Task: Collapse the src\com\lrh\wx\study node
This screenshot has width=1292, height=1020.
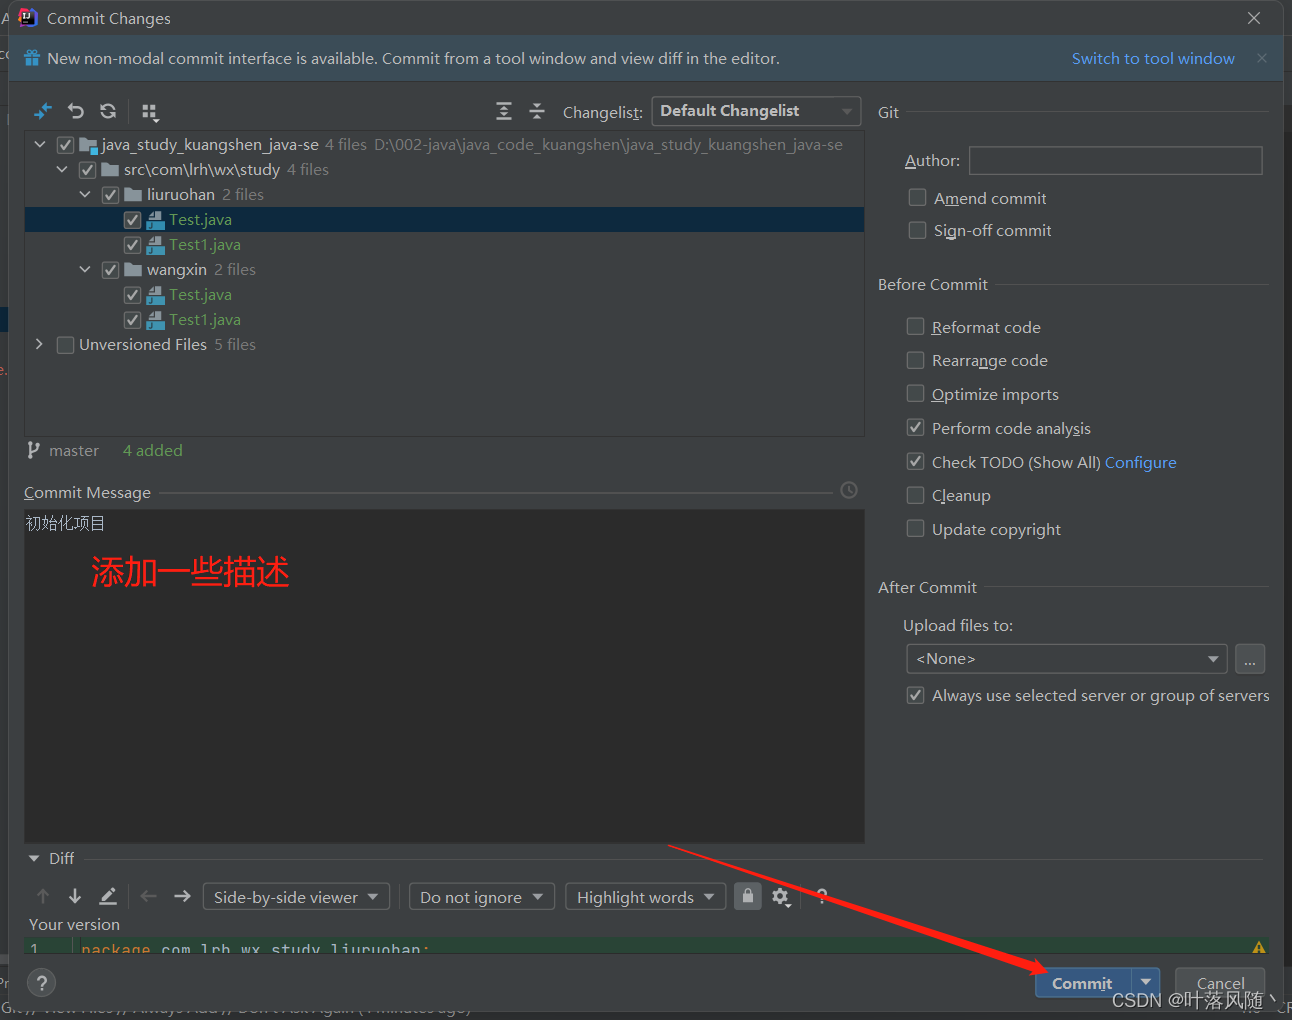Action: point(62,169)
